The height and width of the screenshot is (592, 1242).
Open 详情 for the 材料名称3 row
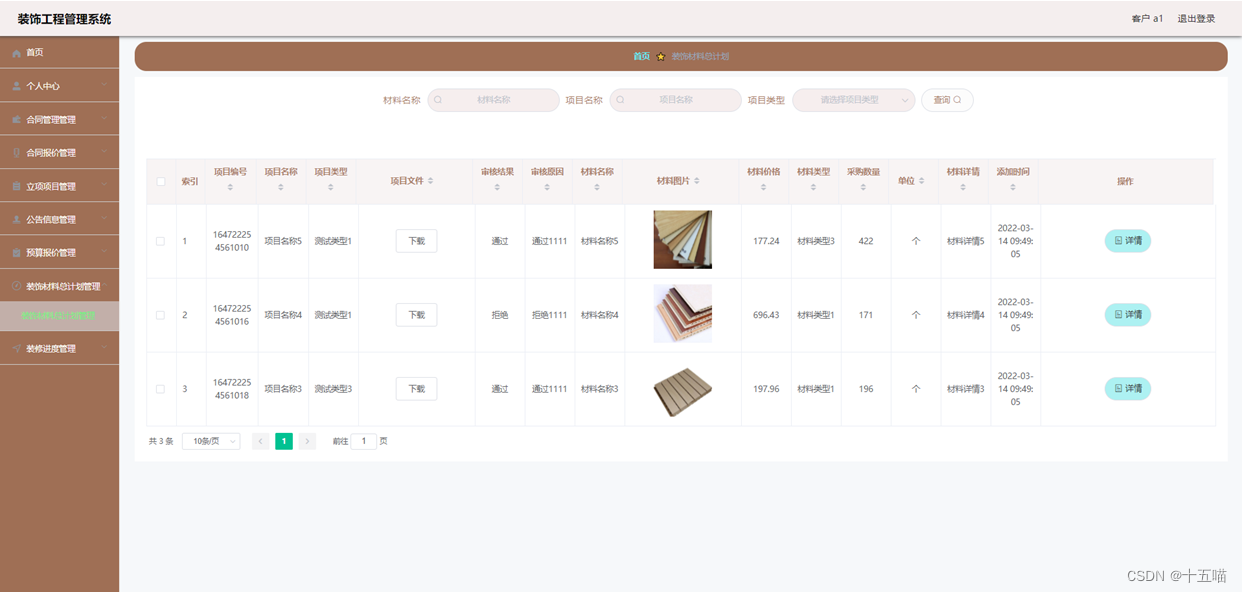click(1128, 389)
